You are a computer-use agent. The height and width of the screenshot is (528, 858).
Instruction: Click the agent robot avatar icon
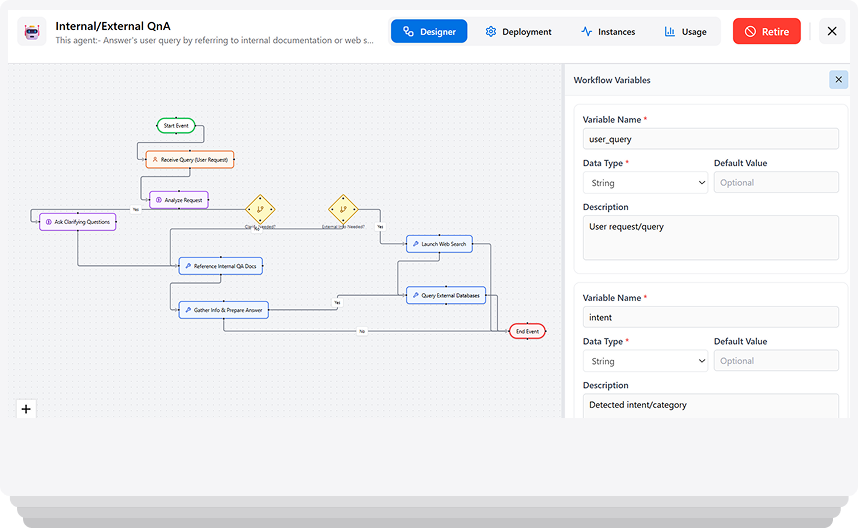32,32
